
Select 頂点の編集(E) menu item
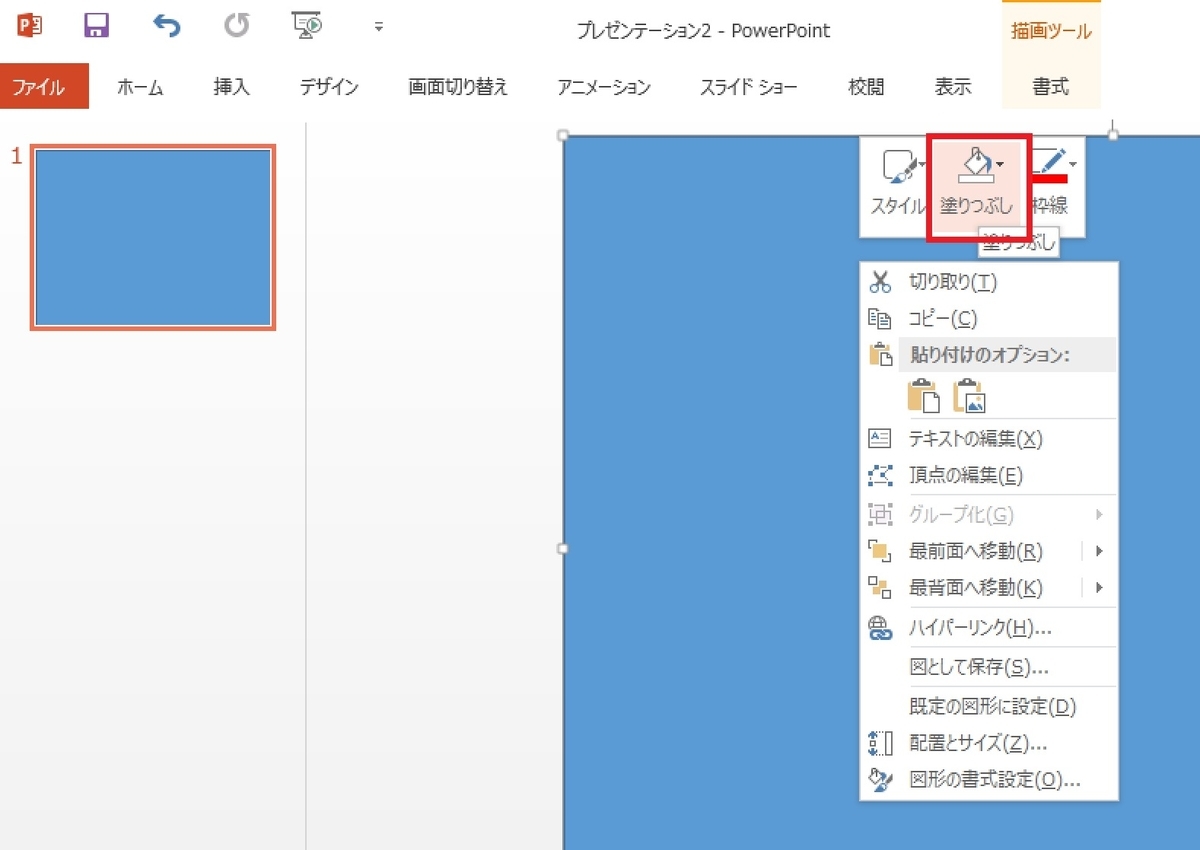[988, 475]
